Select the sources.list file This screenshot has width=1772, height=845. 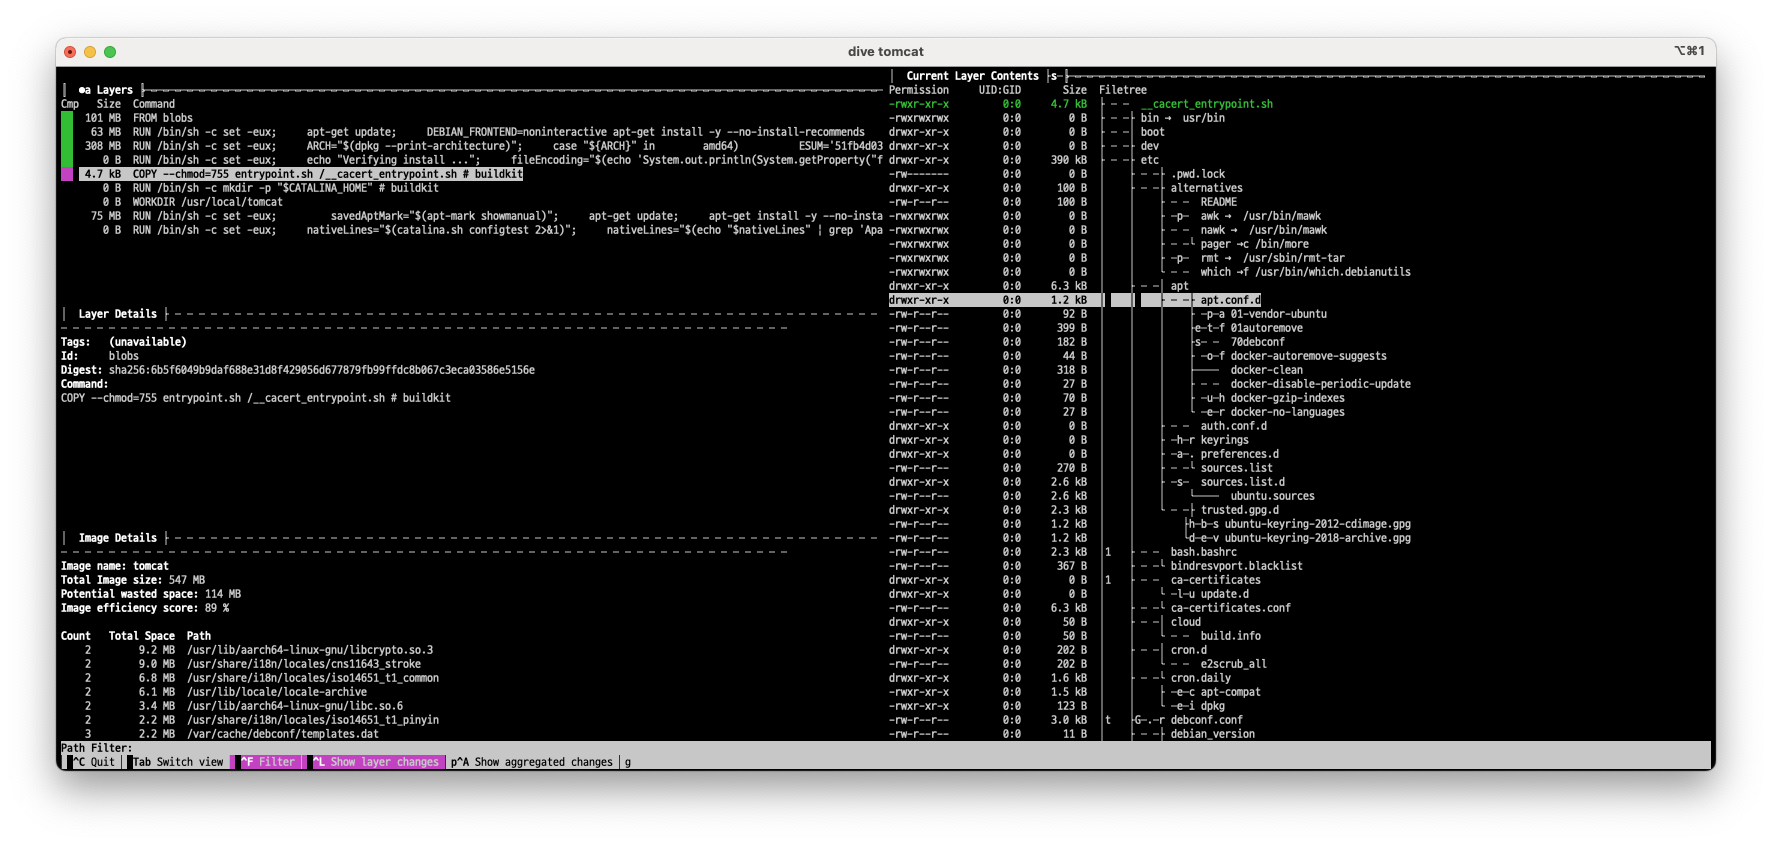click(1237, 468)
